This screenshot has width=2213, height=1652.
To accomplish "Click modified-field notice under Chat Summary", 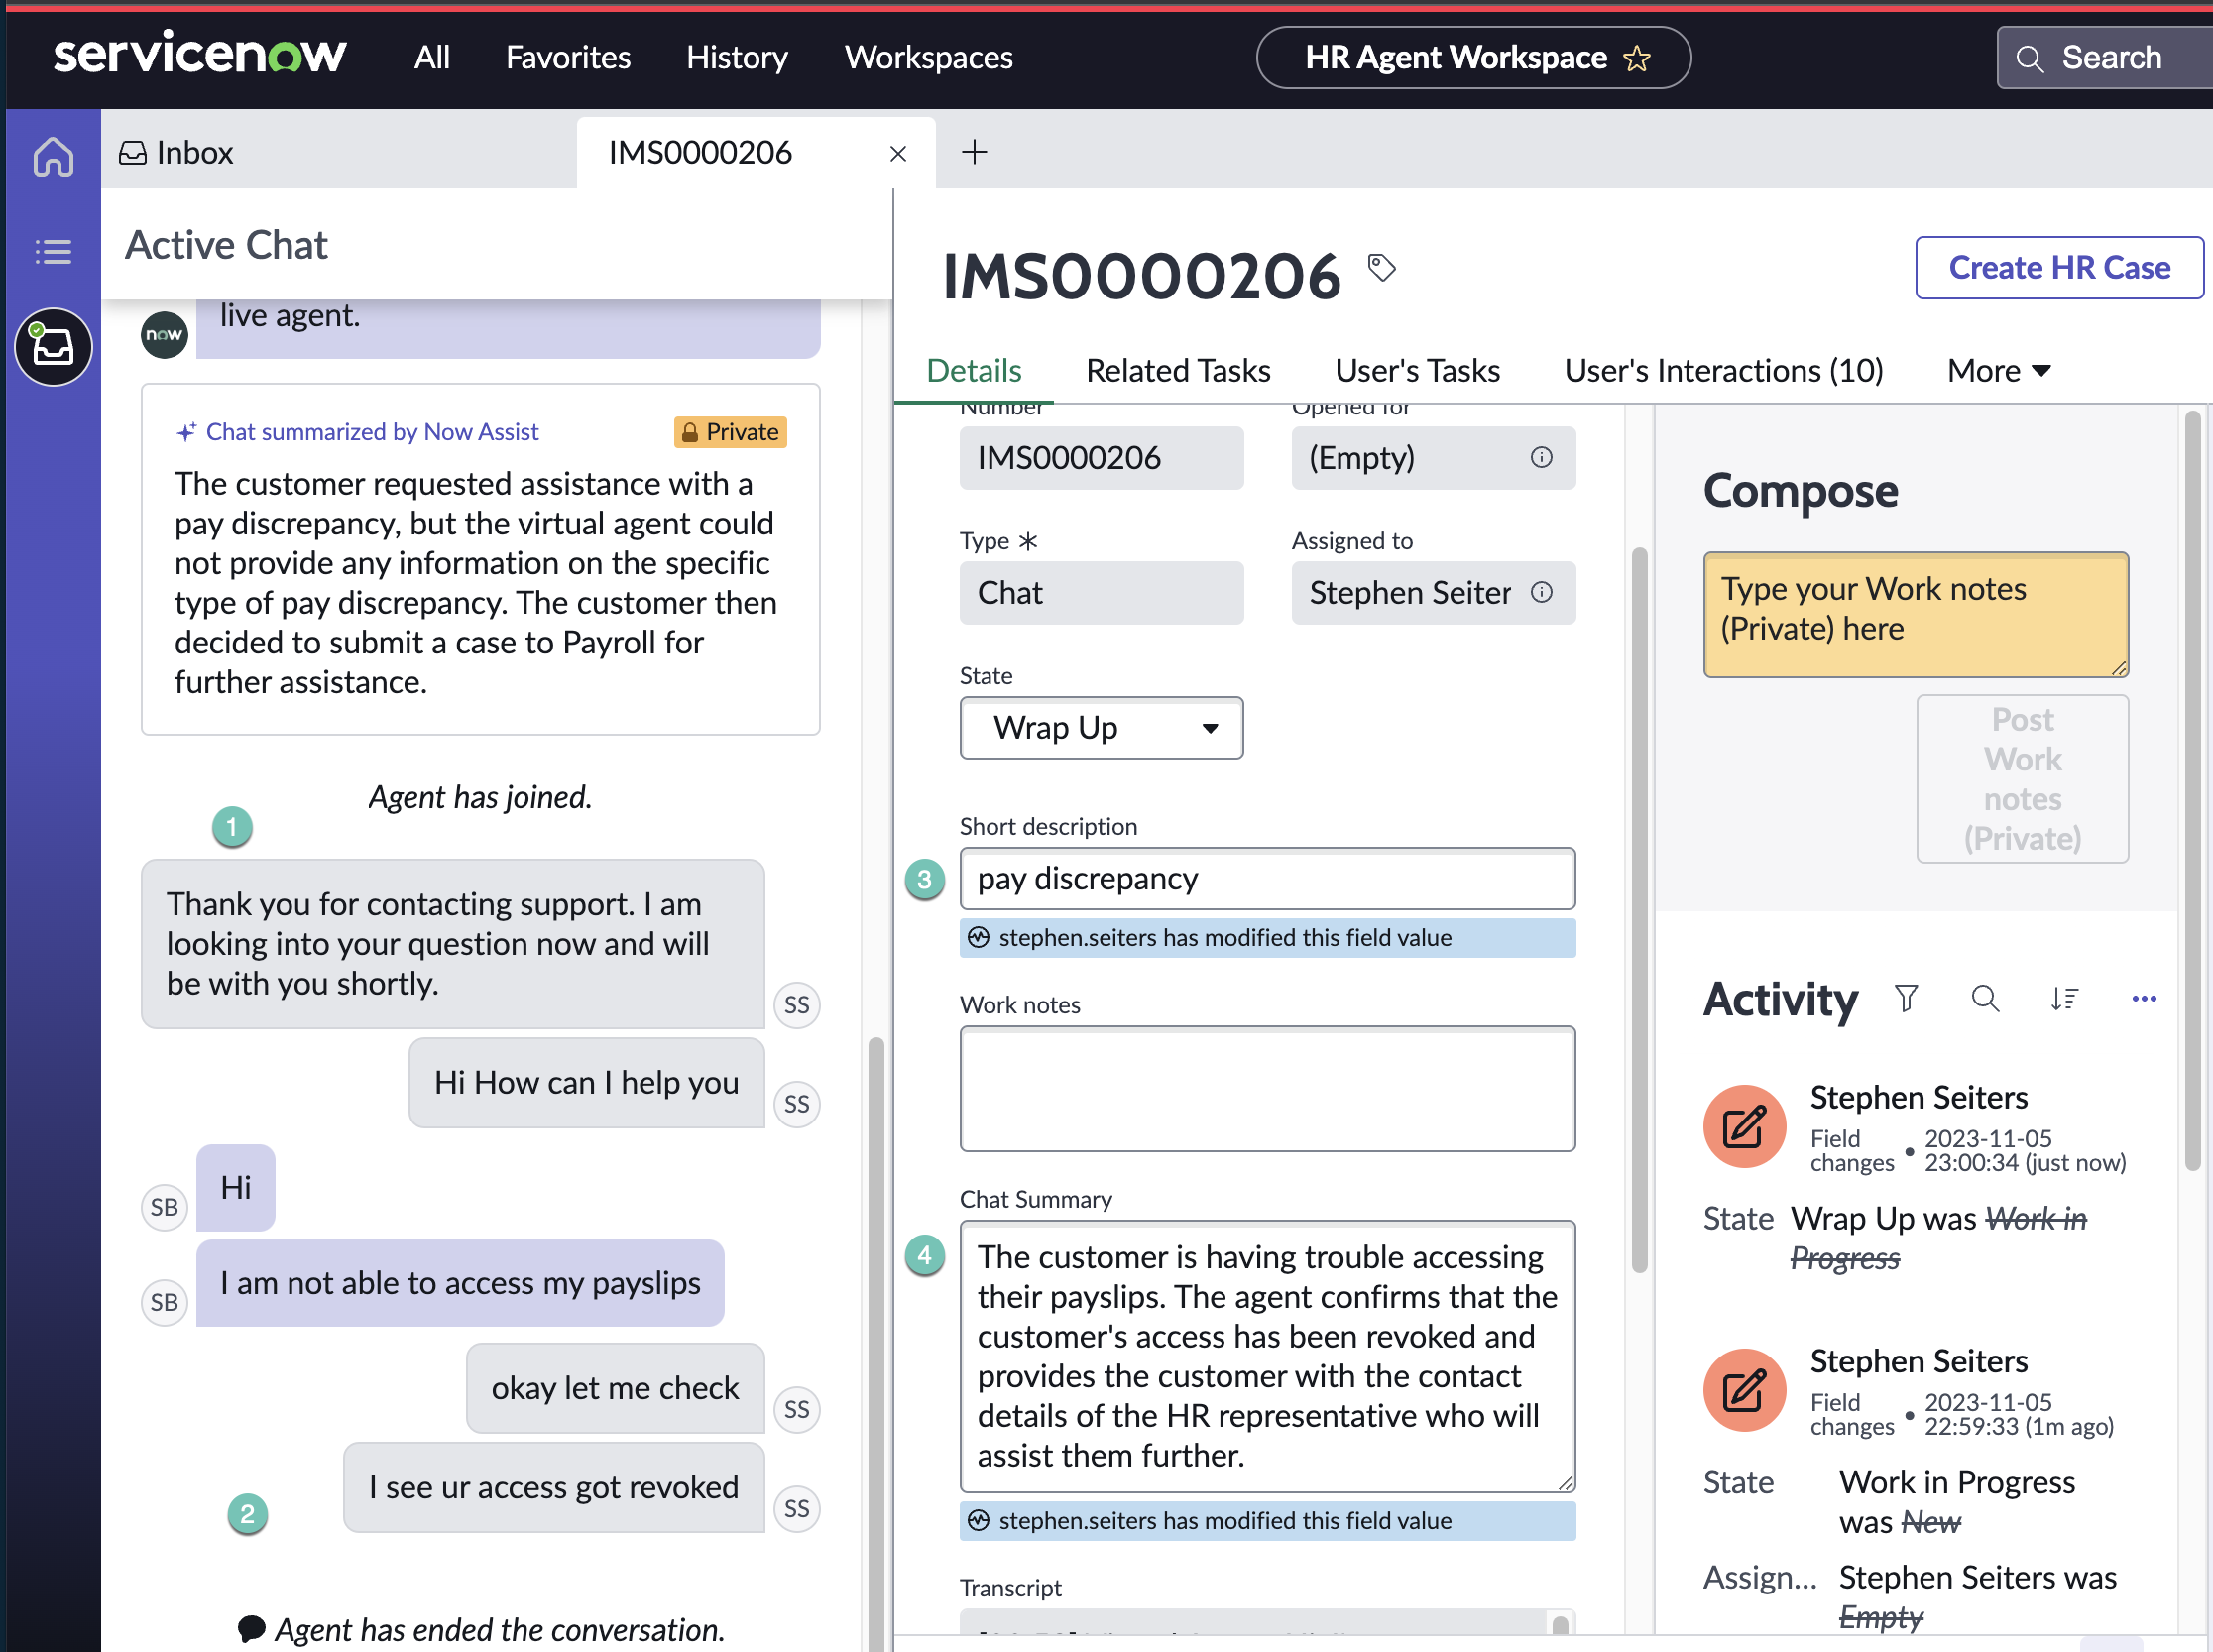I will [1267, 1521].
